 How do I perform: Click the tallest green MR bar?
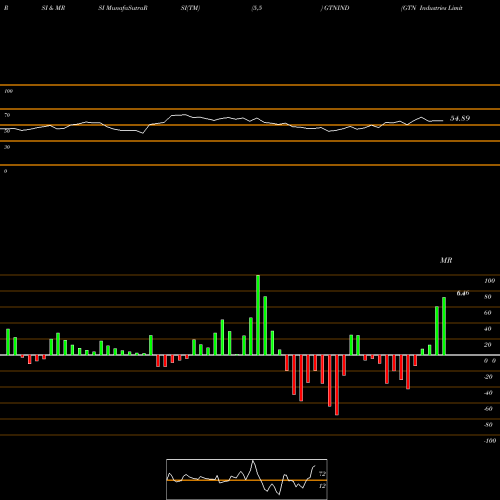[258, 315]
